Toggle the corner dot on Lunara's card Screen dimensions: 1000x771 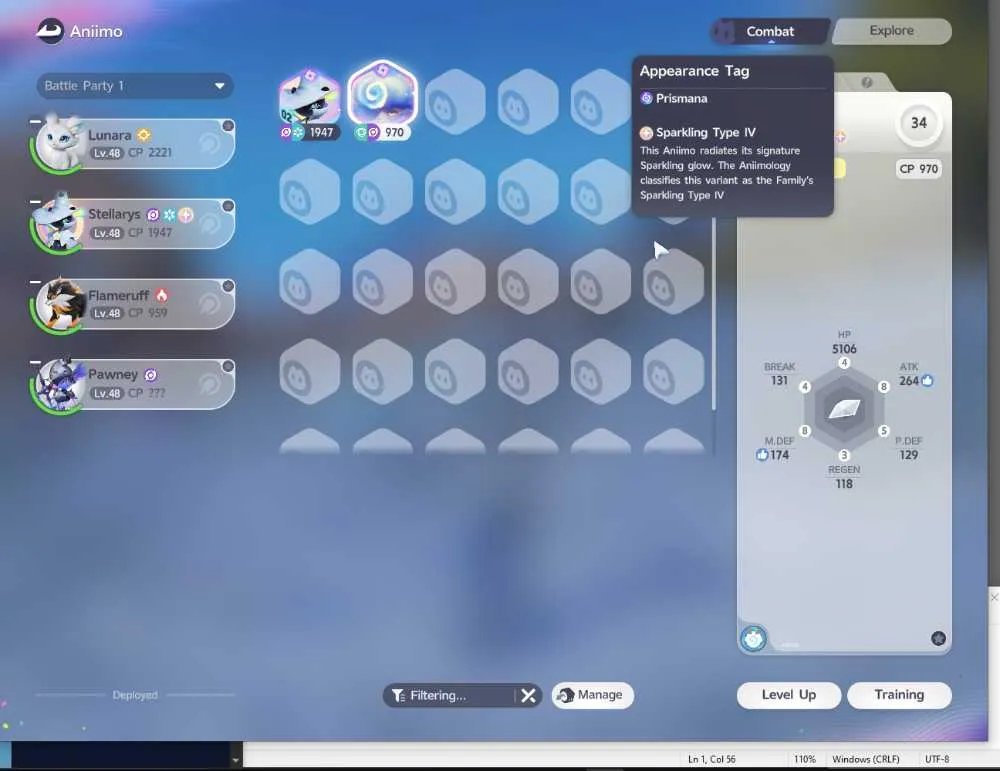tap(228, 126)
